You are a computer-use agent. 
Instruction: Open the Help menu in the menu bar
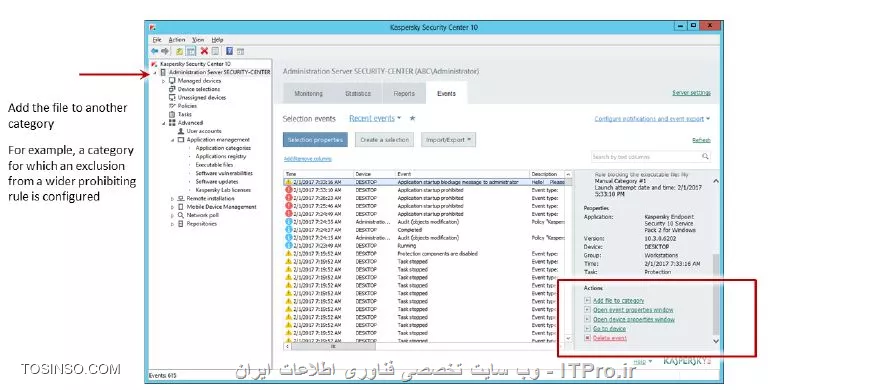coord(217,40)
